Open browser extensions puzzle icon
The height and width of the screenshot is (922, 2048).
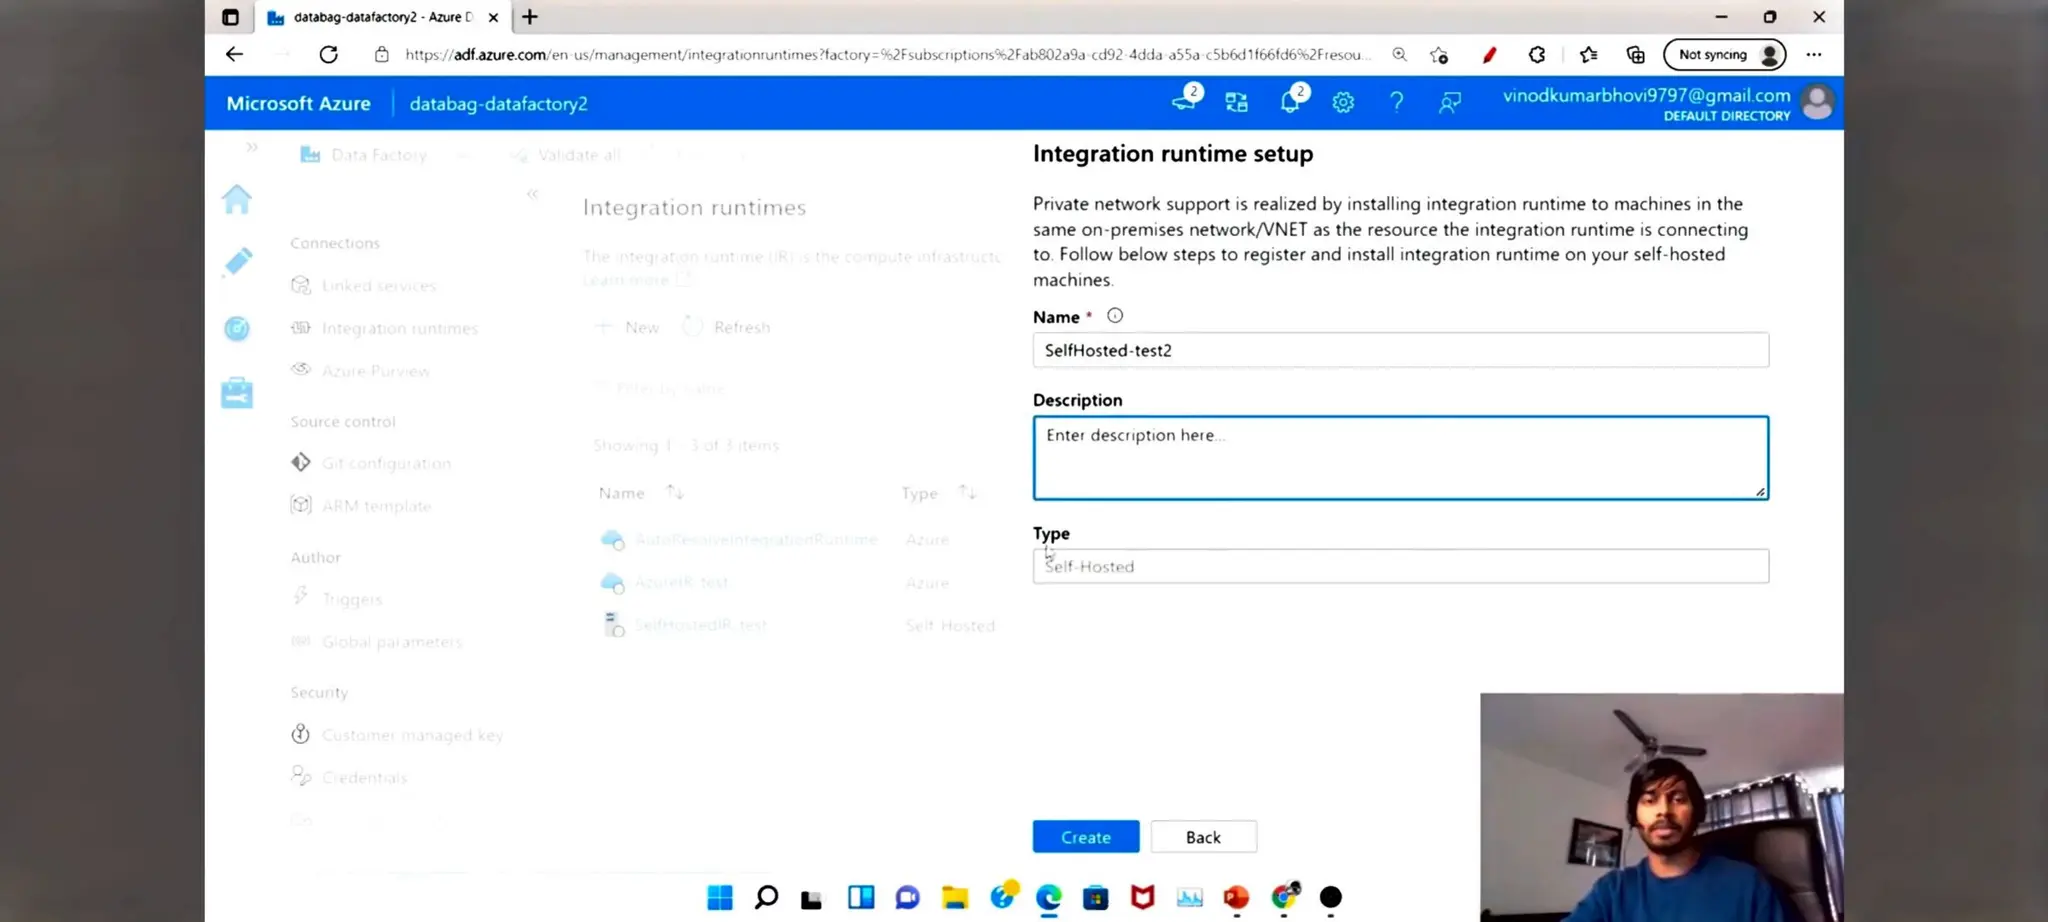(x=1537, y=55)
